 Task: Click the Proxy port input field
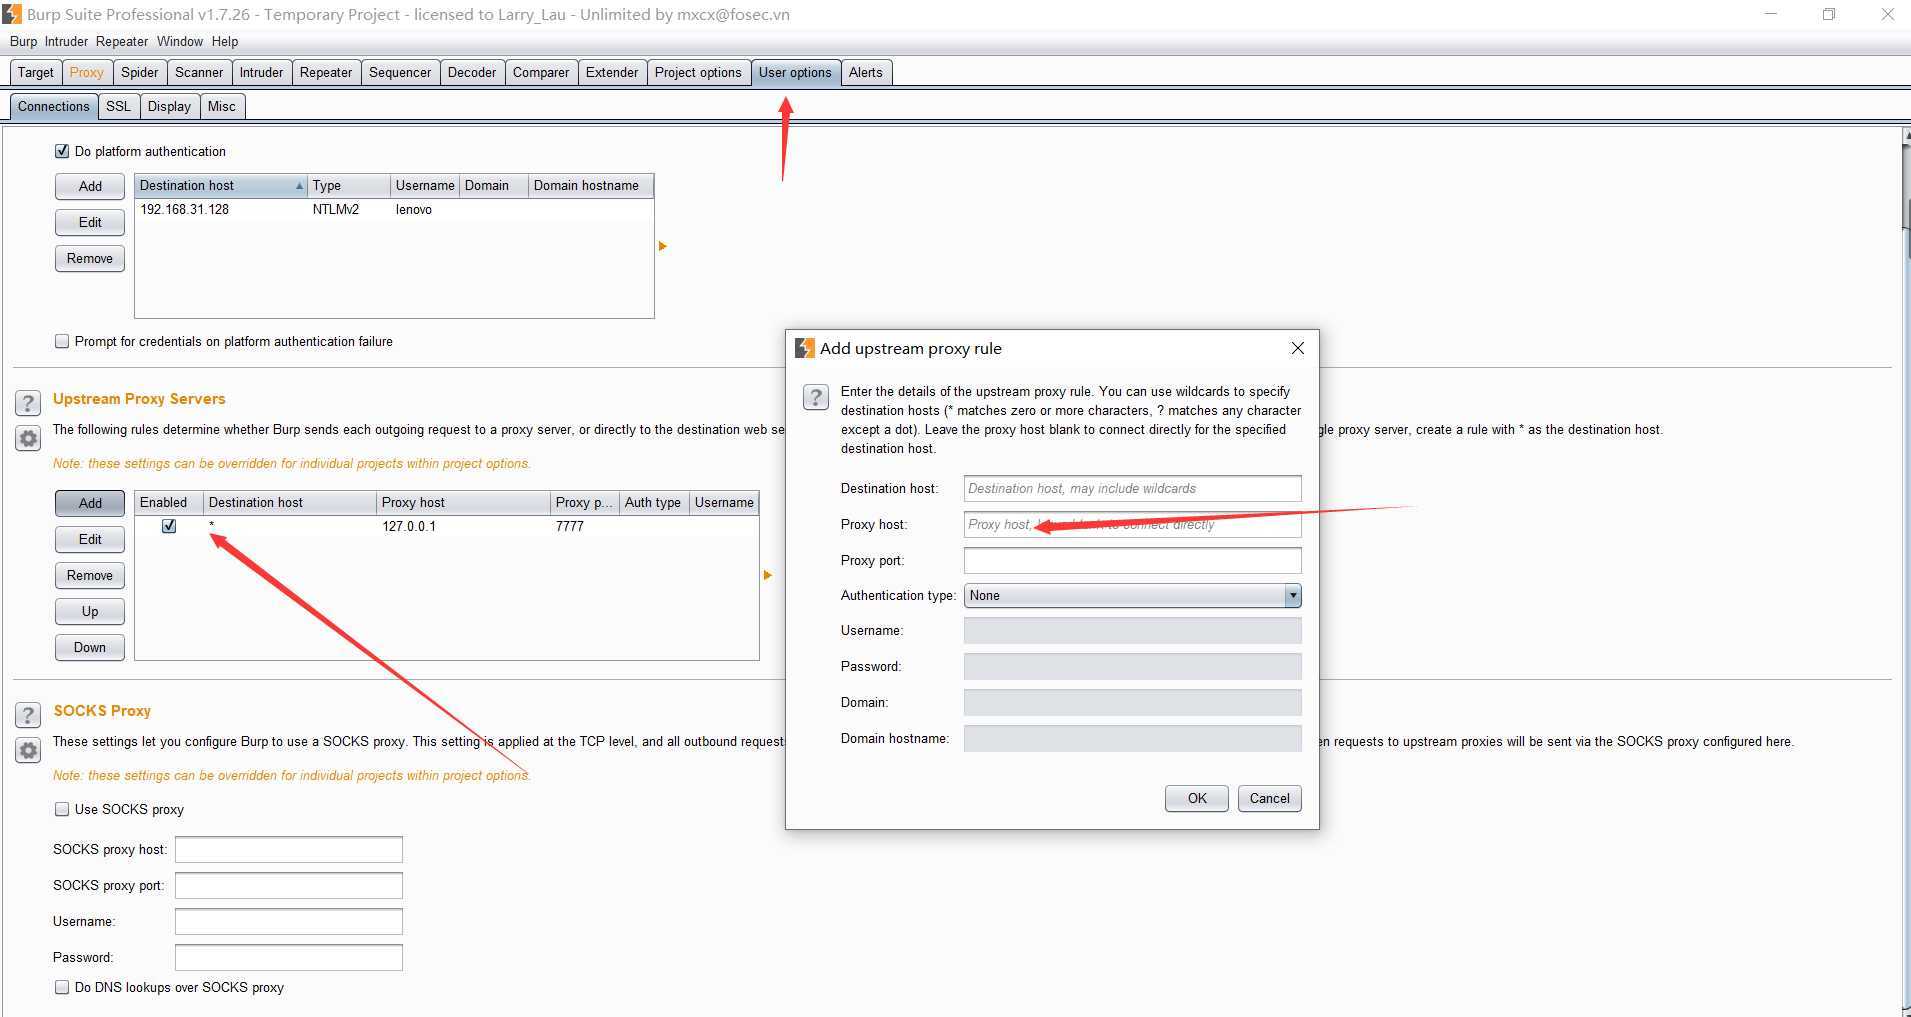pyautogui.click(x=1132, y=560)
